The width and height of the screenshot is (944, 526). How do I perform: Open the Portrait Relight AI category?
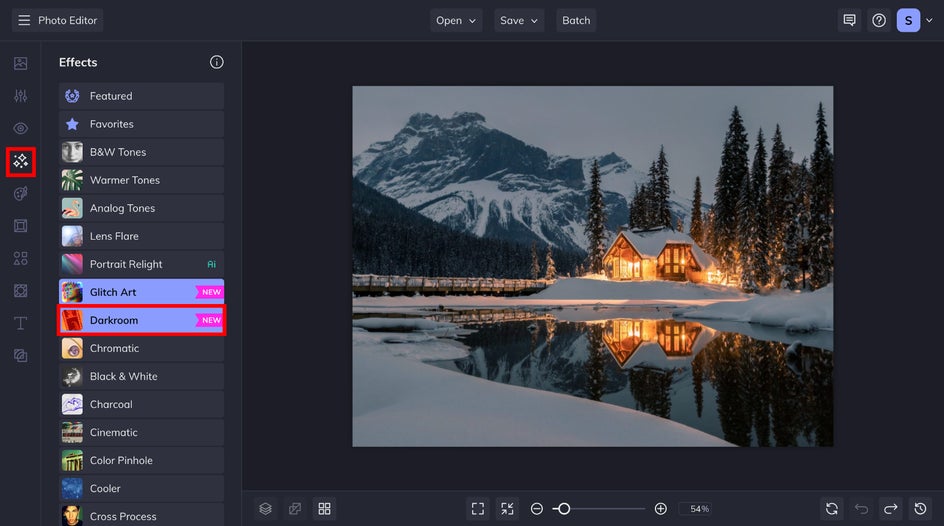[141, 264]
